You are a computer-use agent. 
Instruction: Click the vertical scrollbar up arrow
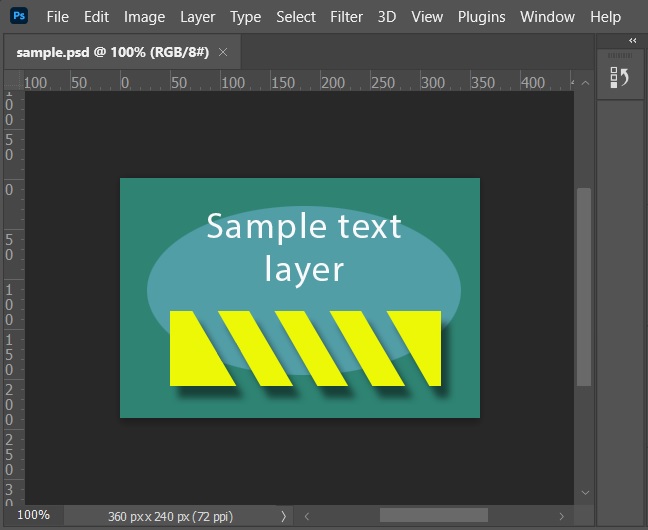584,78
